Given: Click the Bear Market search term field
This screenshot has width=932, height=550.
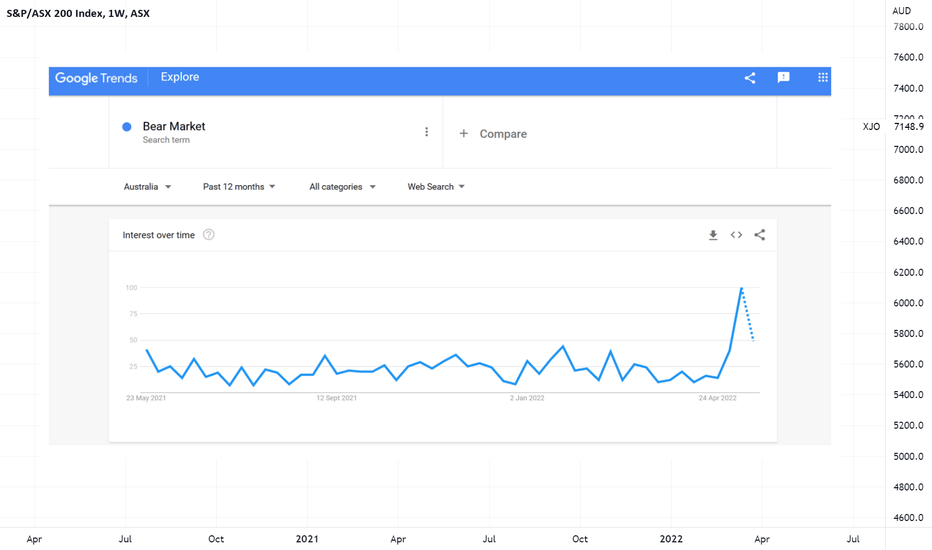Looking at the screenshot, I should [x=276, y=132].
